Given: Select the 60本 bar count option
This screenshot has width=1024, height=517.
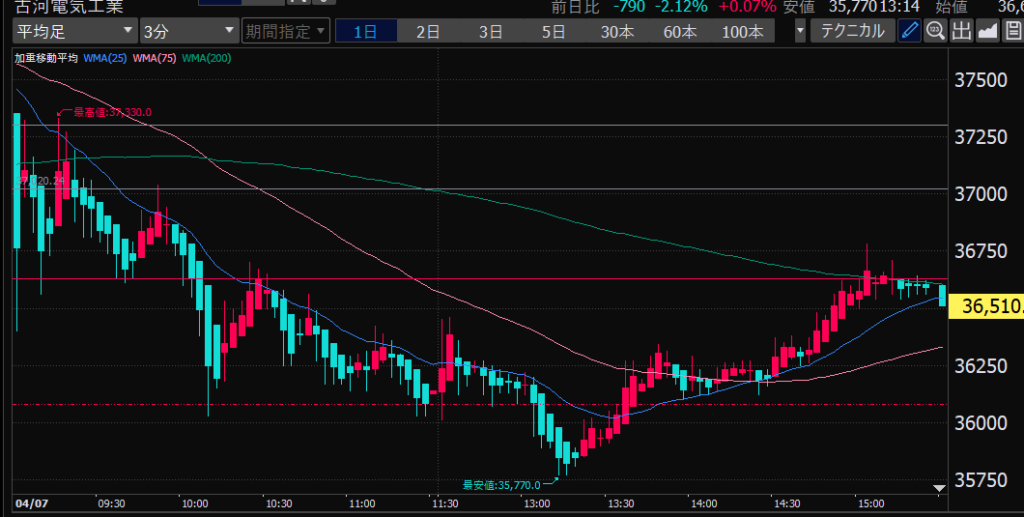Looking at the screenshot, I should coord(680,31).
